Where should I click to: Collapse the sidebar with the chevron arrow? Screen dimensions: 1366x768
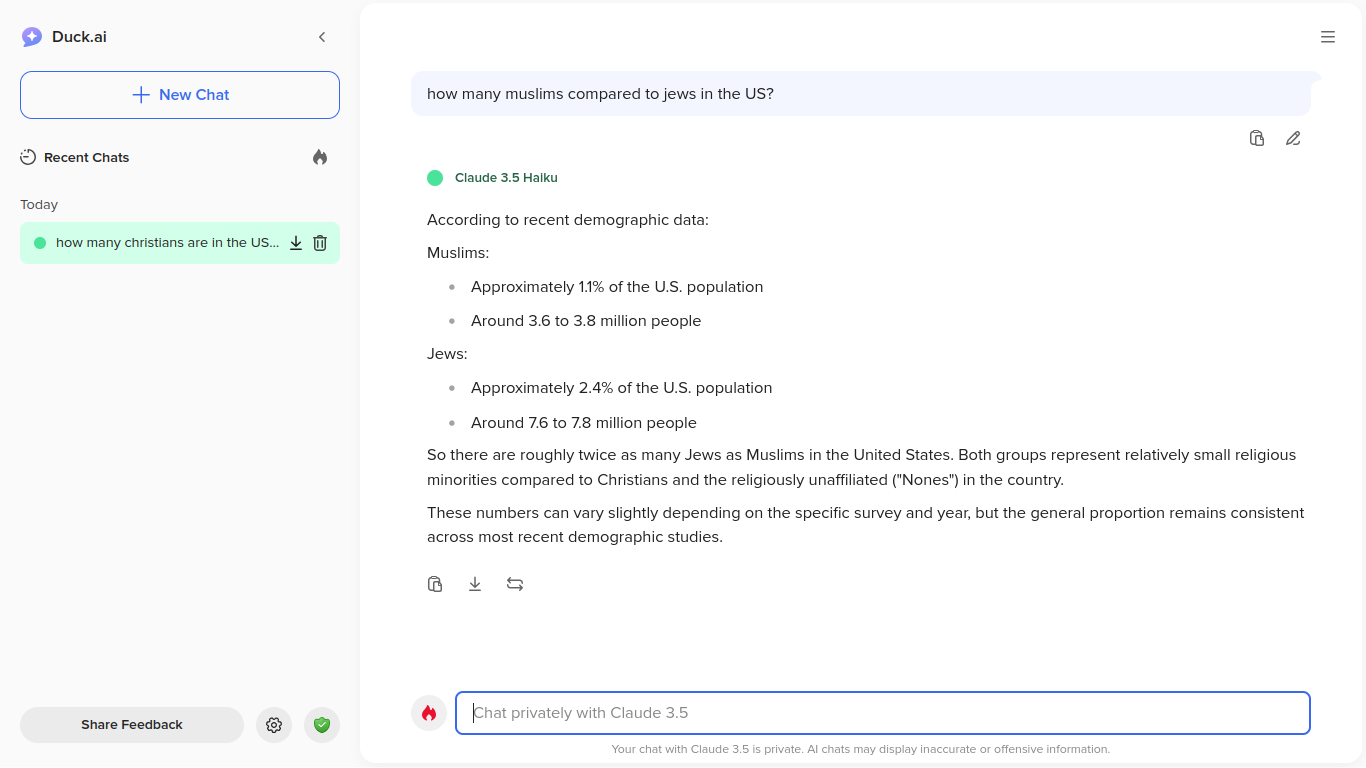click(322, 37)
